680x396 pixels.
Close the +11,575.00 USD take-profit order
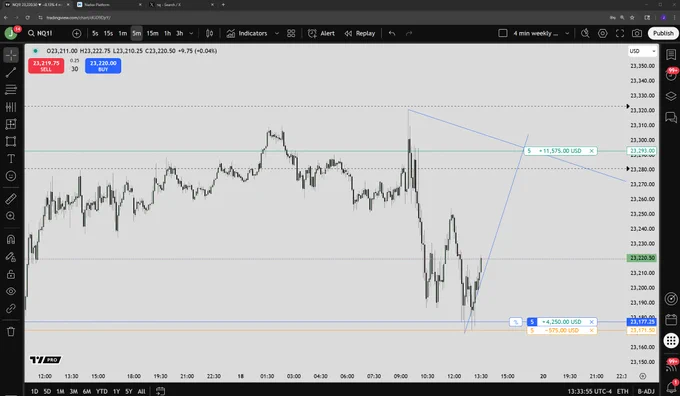point(592,151)
